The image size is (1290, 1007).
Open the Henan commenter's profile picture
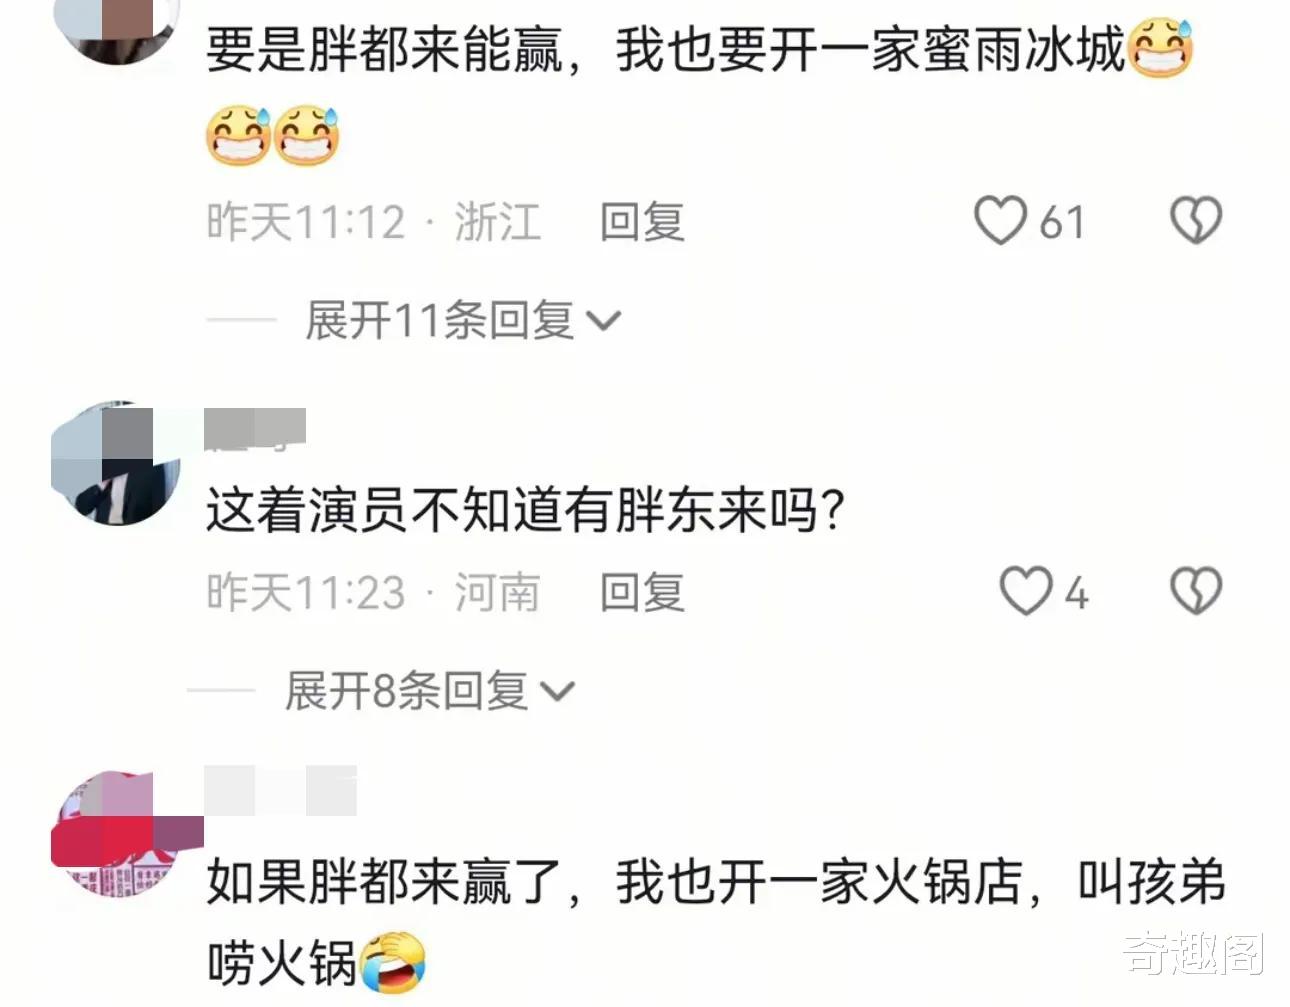[x=115, y=464]
